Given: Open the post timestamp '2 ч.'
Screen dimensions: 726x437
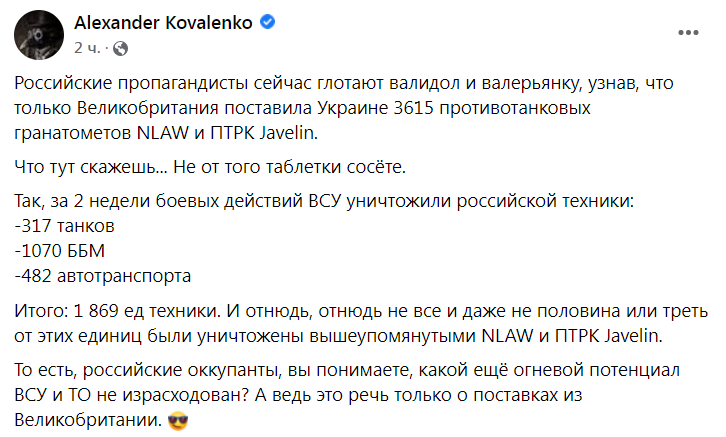Looking at the screenshot, I should coord(87,48).
